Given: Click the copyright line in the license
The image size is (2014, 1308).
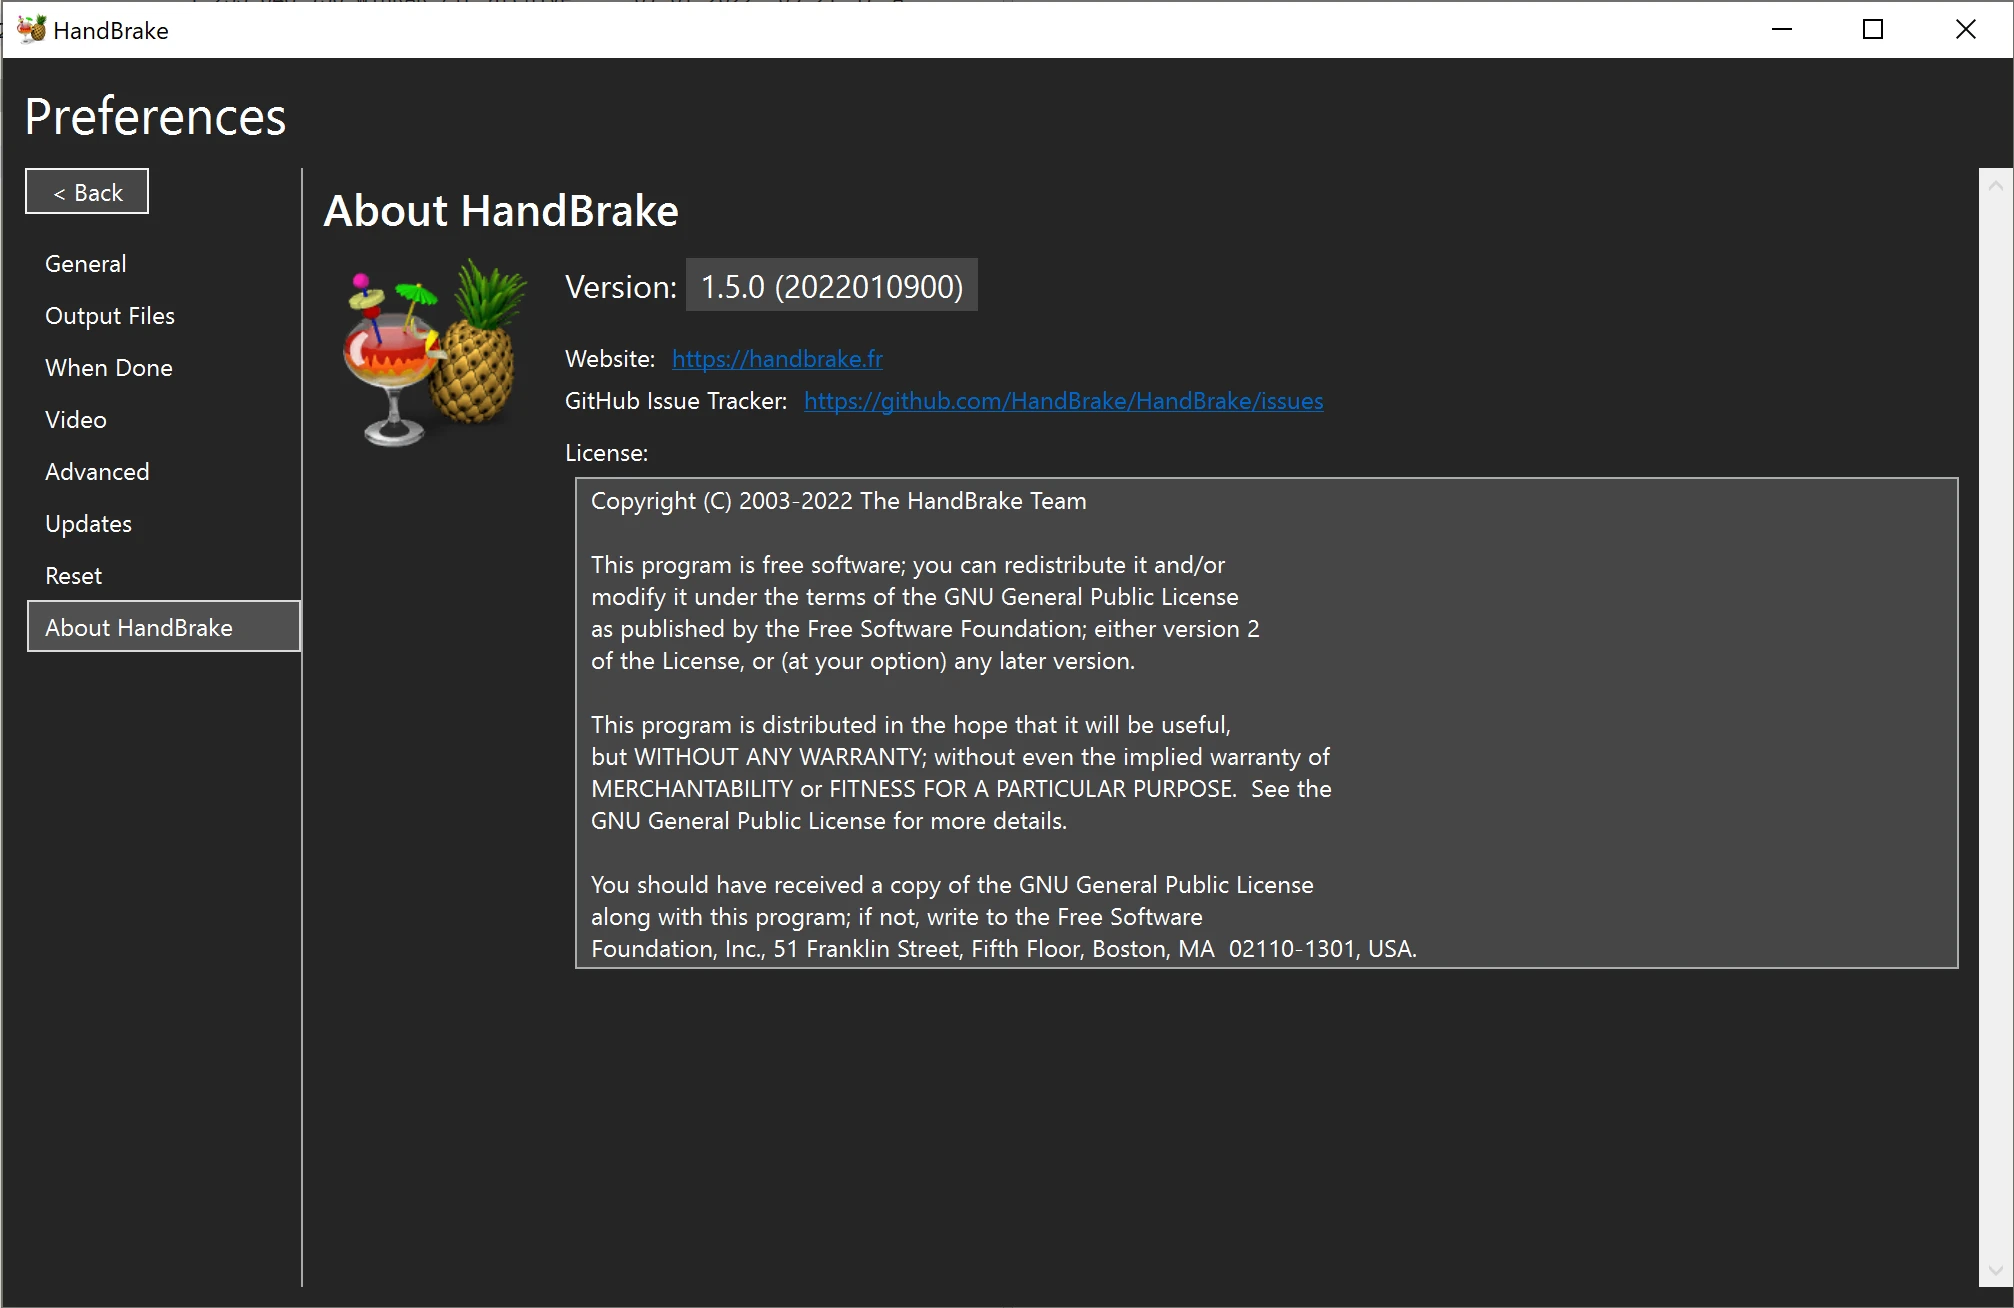Looking at the screenshot, I should pos(838,501).
